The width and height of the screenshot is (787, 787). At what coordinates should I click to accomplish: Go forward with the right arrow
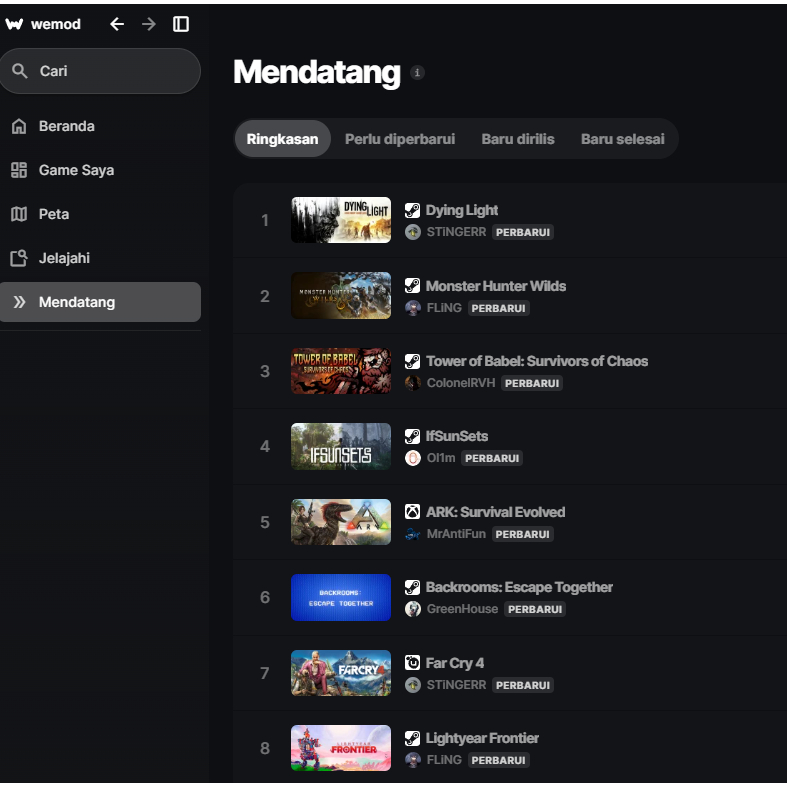pos(149,24)
